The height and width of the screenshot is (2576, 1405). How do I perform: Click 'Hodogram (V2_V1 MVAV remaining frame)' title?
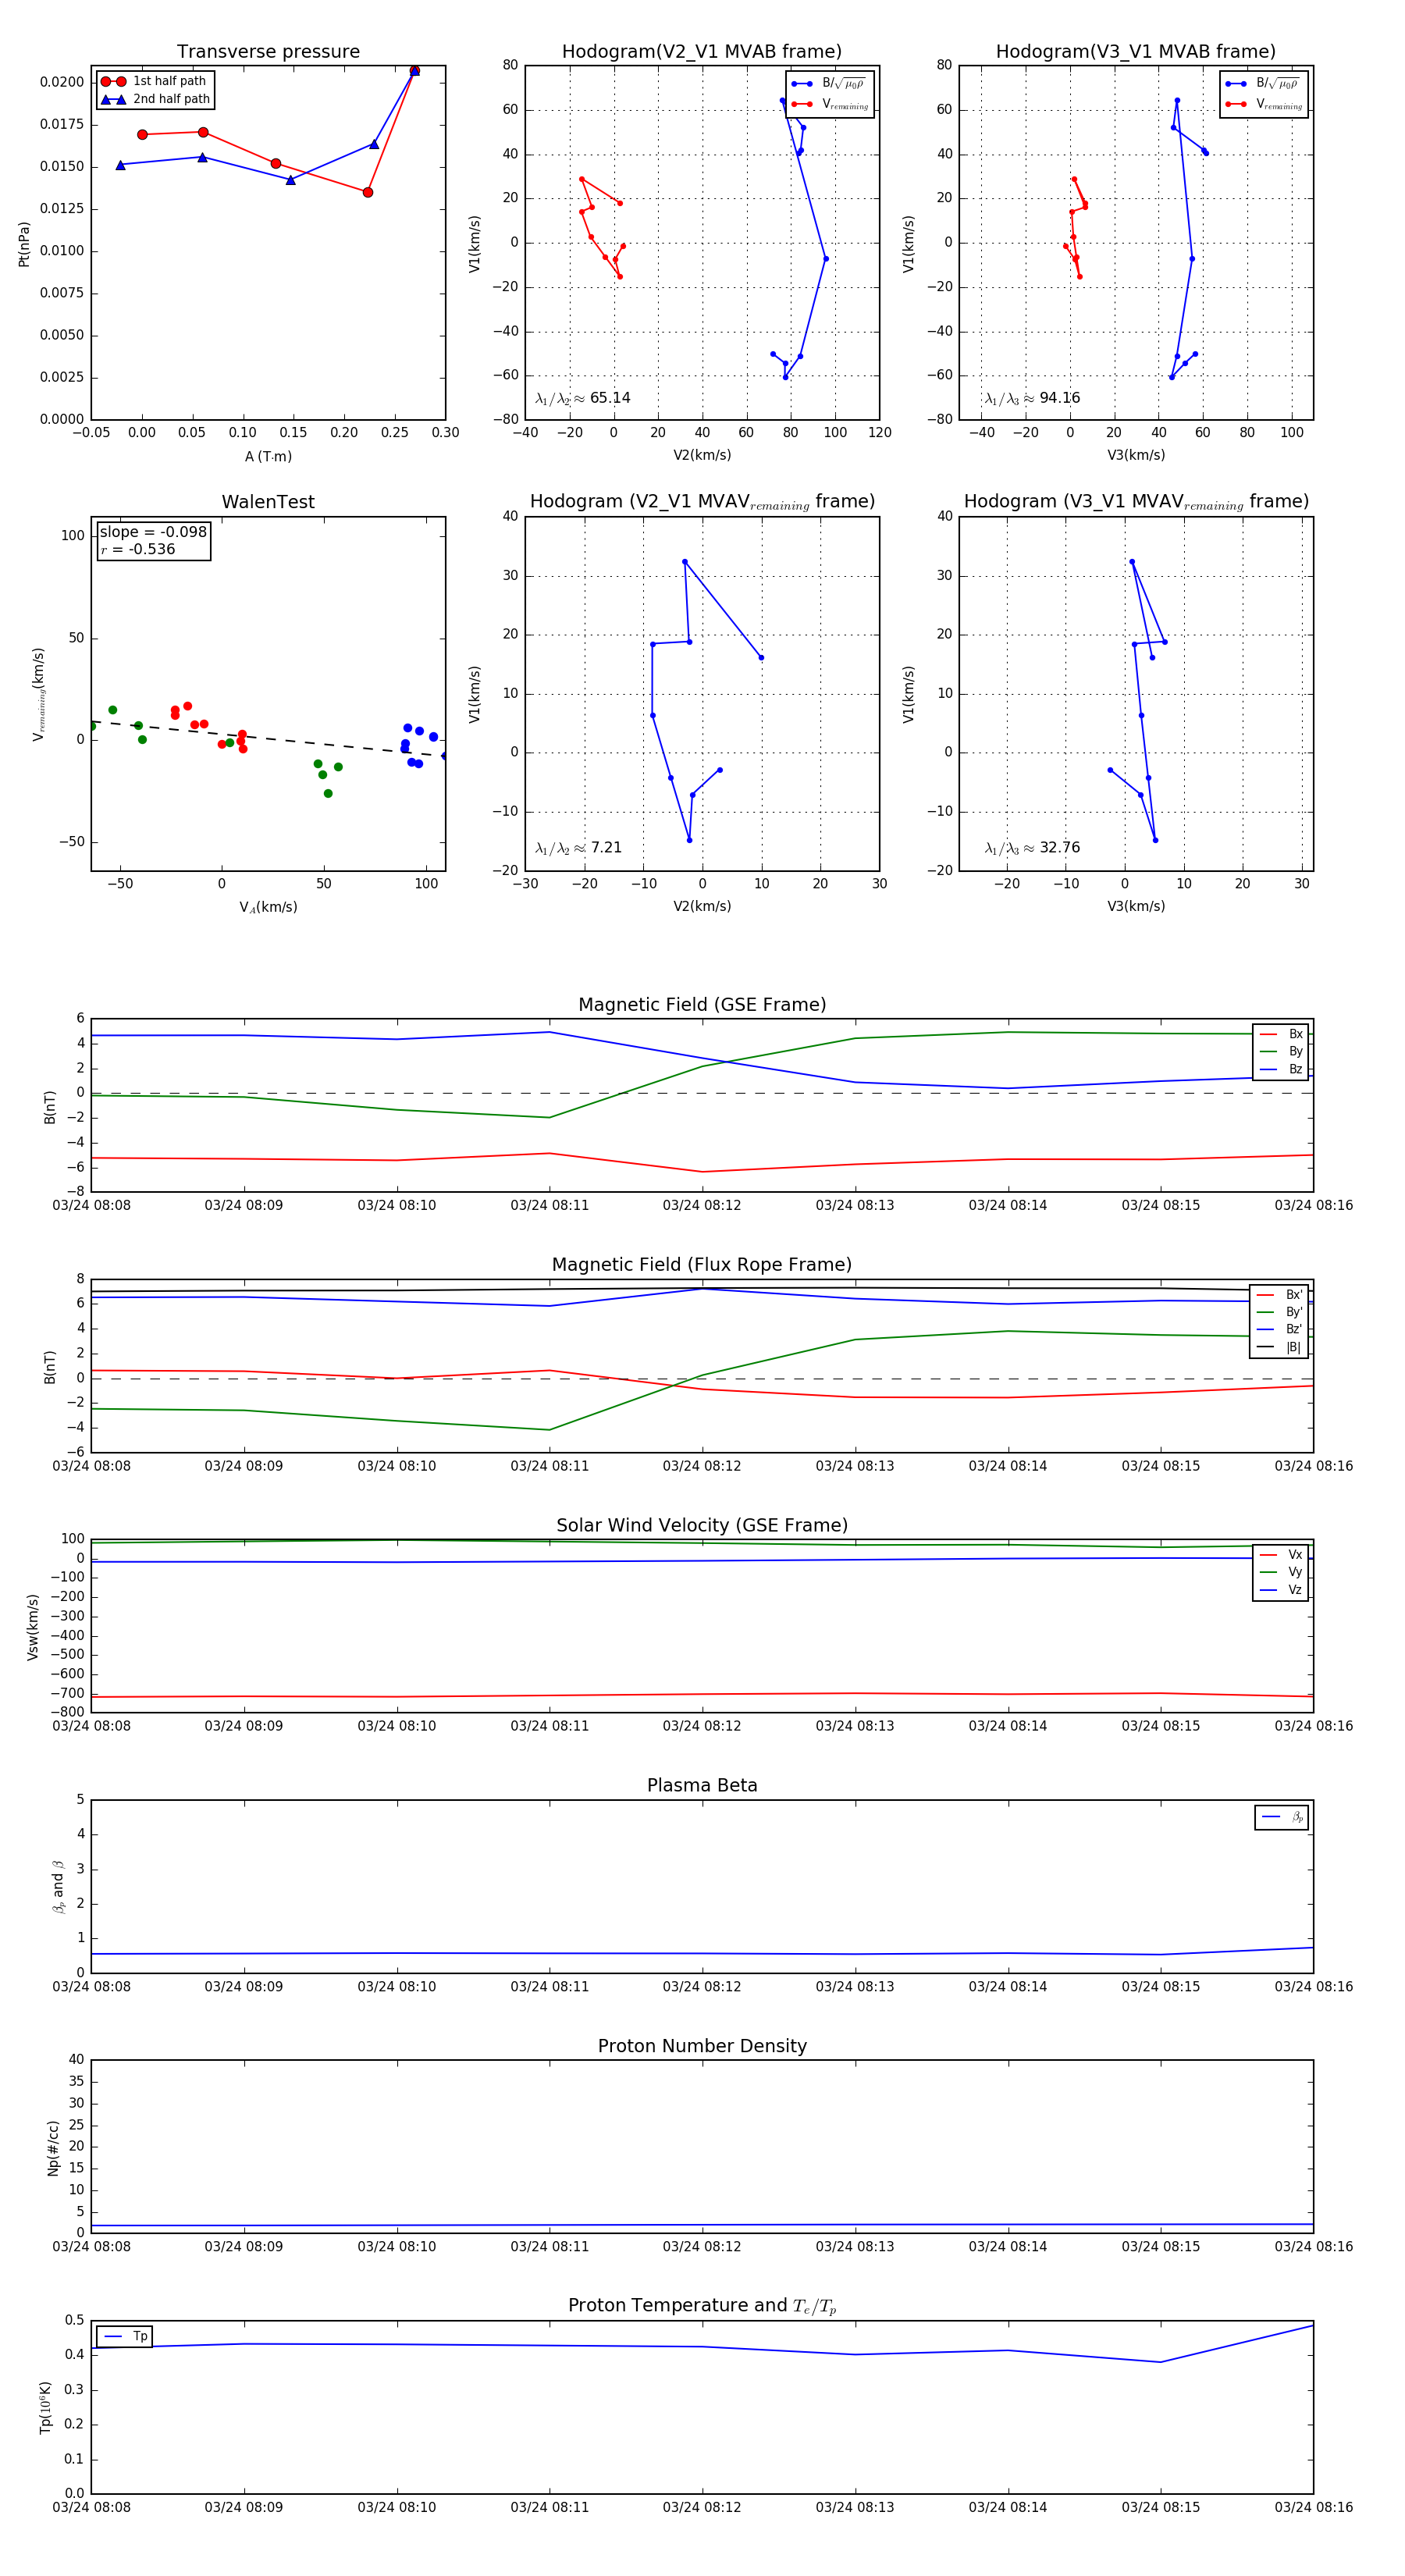pos(702,502)
